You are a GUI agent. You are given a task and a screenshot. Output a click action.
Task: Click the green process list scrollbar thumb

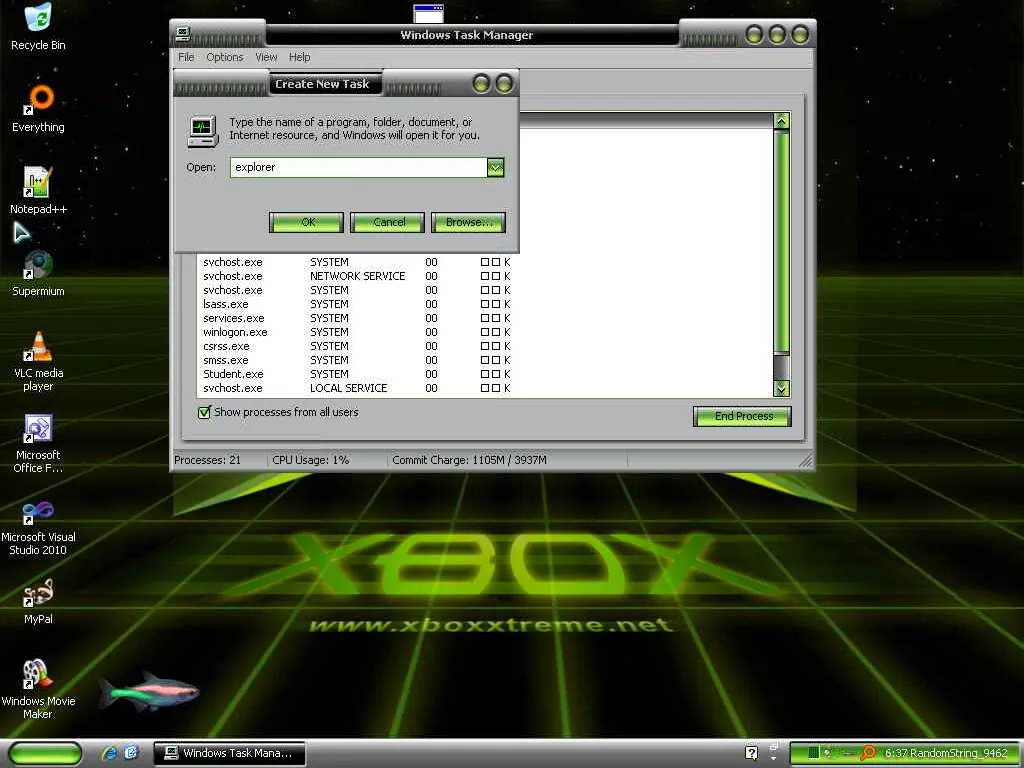click(x=782, y=242)
